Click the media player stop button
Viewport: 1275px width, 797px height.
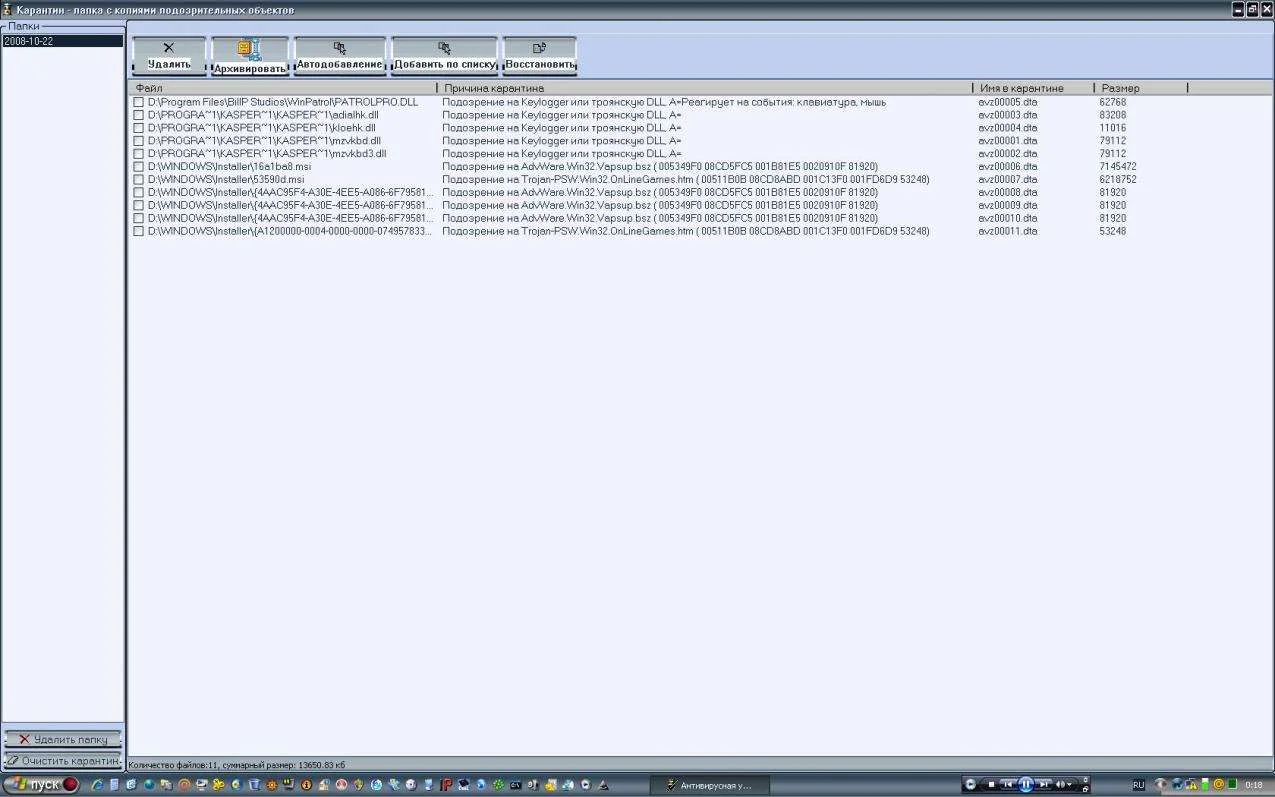click(x=991, y=785)
